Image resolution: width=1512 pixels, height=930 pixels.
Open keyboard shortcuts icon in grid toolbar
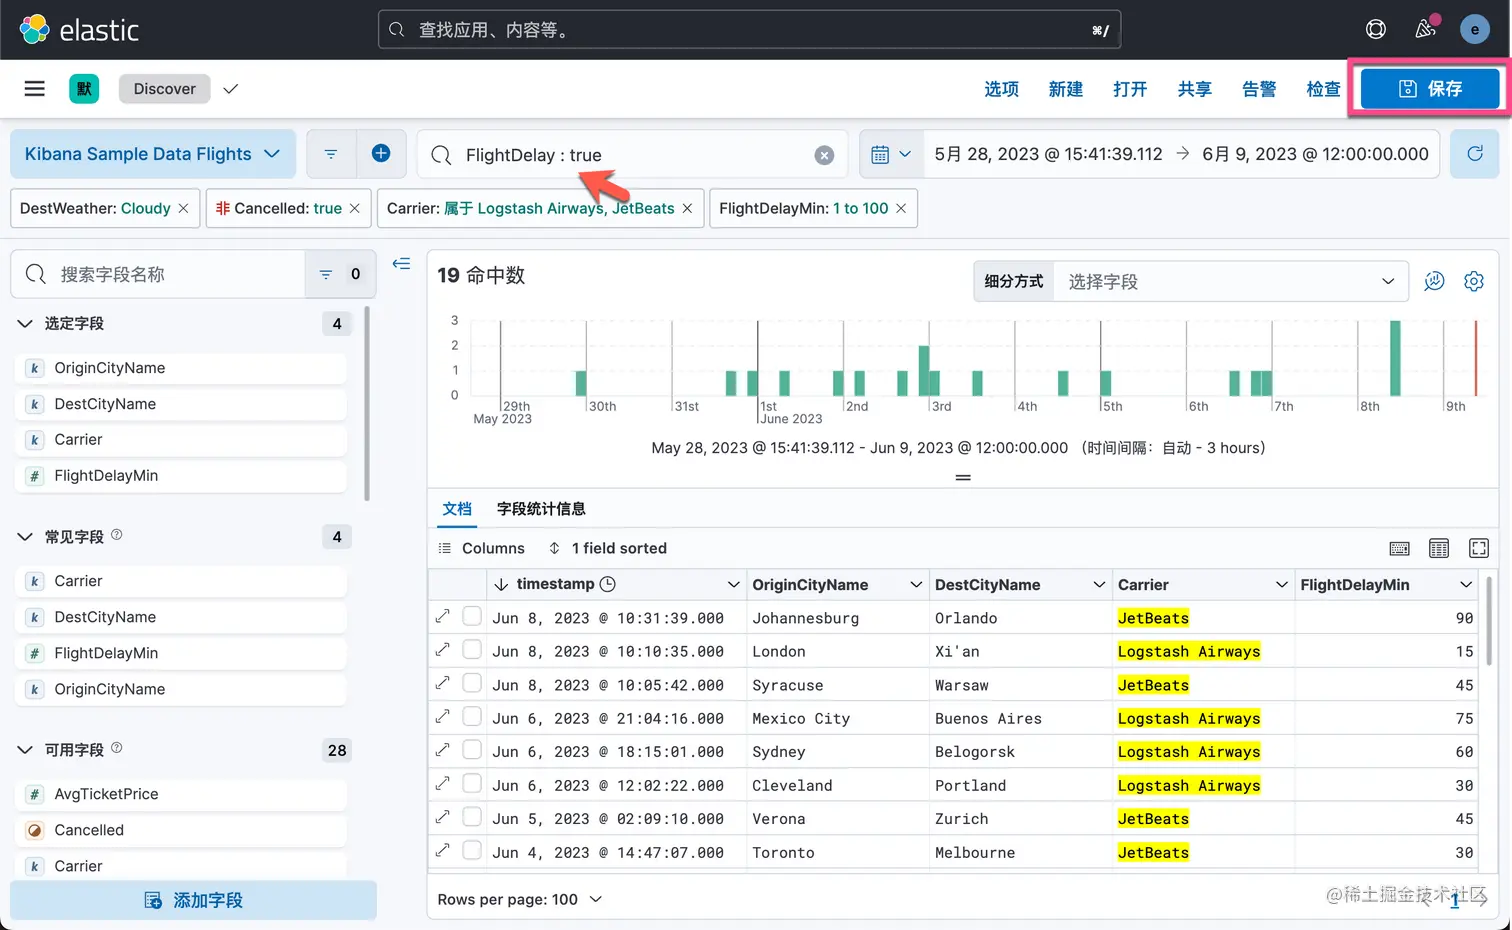pyautogui.click(x=1400, y=548)
